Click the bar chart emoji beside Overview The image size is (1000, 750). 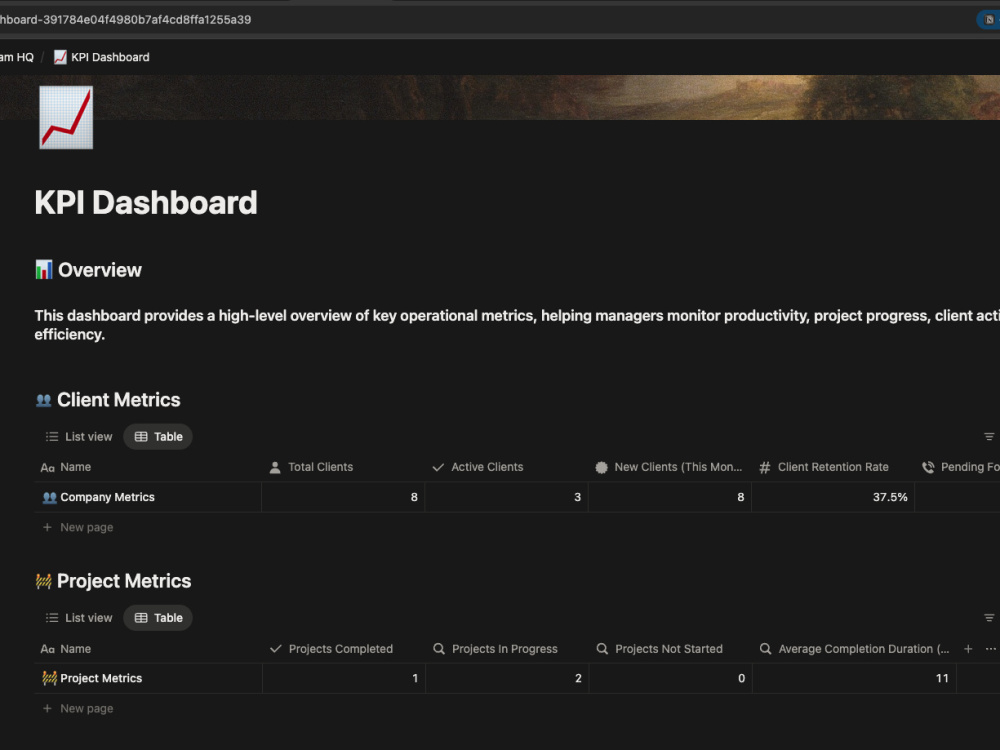pyautogui.click(x=43, y=270)
